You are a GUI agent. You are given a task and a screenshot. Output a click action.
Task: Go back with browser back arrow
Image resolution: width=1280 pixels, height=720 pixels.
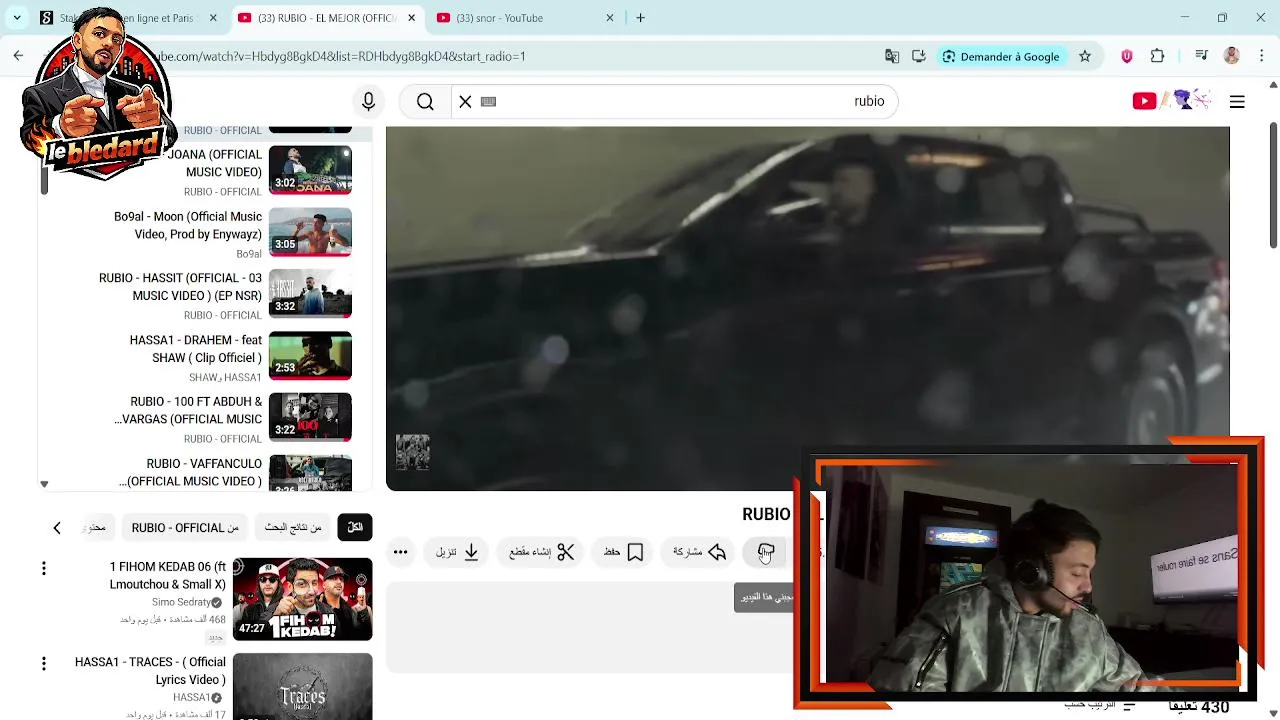coord(18,56)
